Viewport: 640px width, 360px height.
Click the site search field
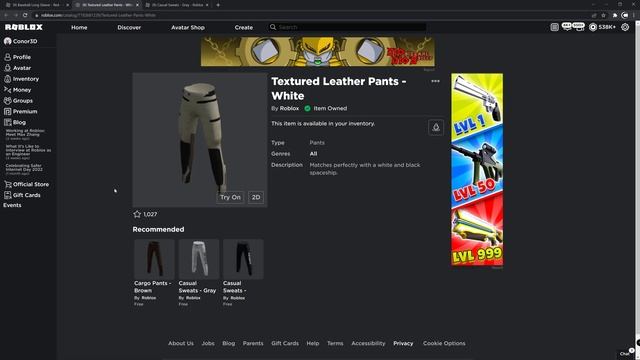(348, 27)
